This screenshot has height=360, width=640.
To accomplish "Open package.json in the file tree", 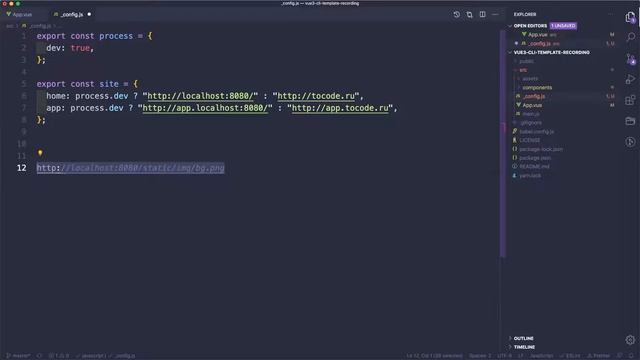I will coord(535,158).
